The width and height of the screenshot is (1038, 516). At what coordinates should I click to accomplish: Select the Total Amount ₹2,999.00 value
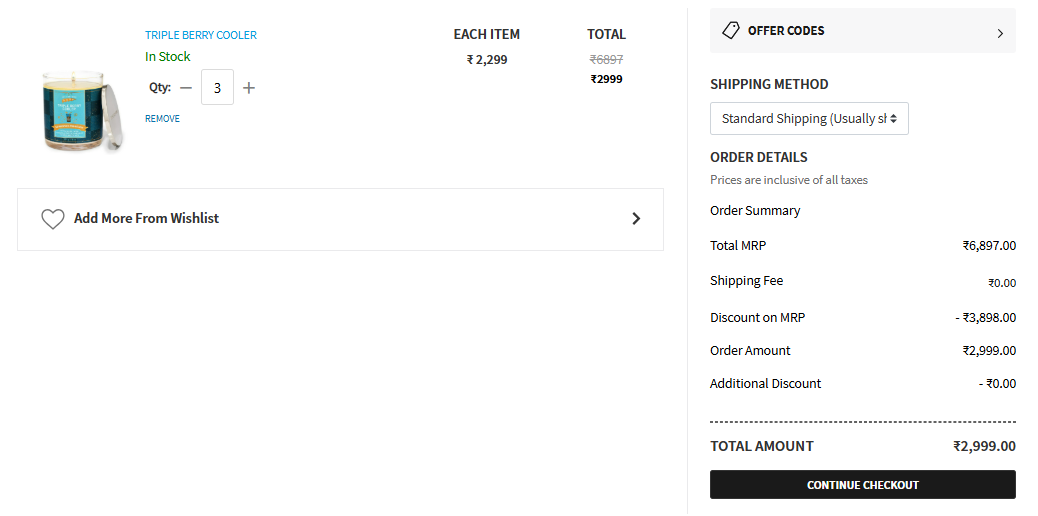click(984, 446)
